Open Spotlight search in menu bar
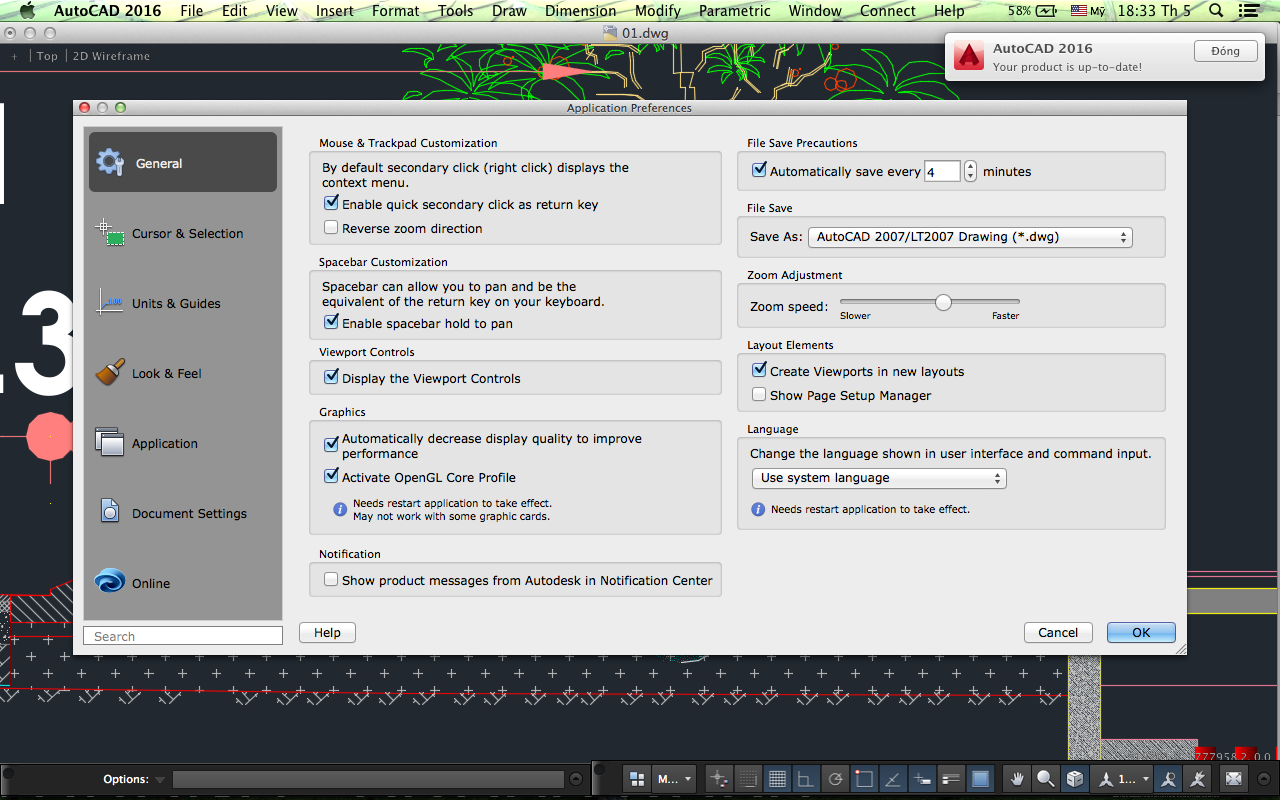The image size is (1280, 800). coord(1216,11)
